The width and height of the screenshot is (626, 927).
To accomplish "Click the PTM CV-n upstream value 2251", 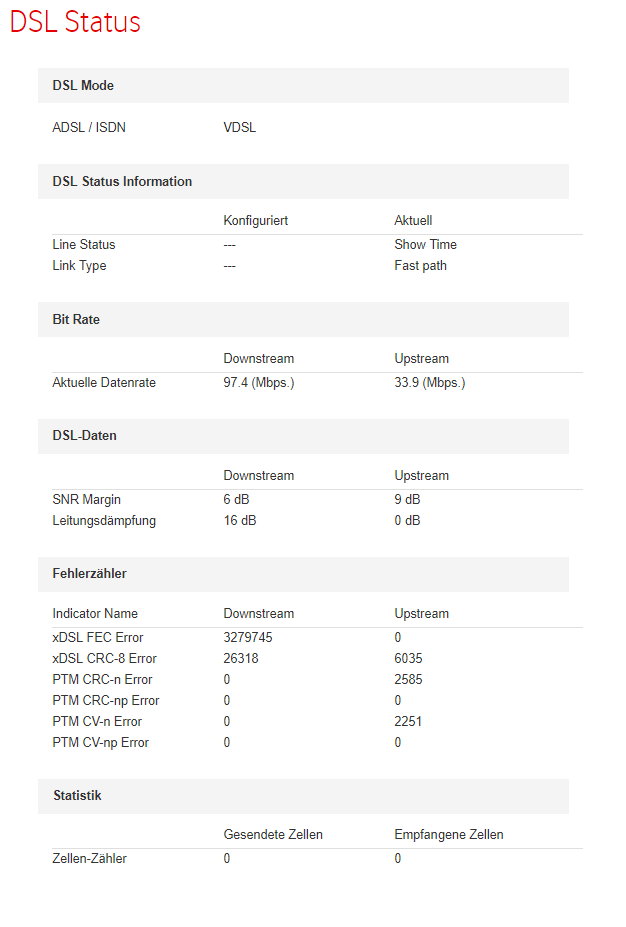I will point(408,722).
